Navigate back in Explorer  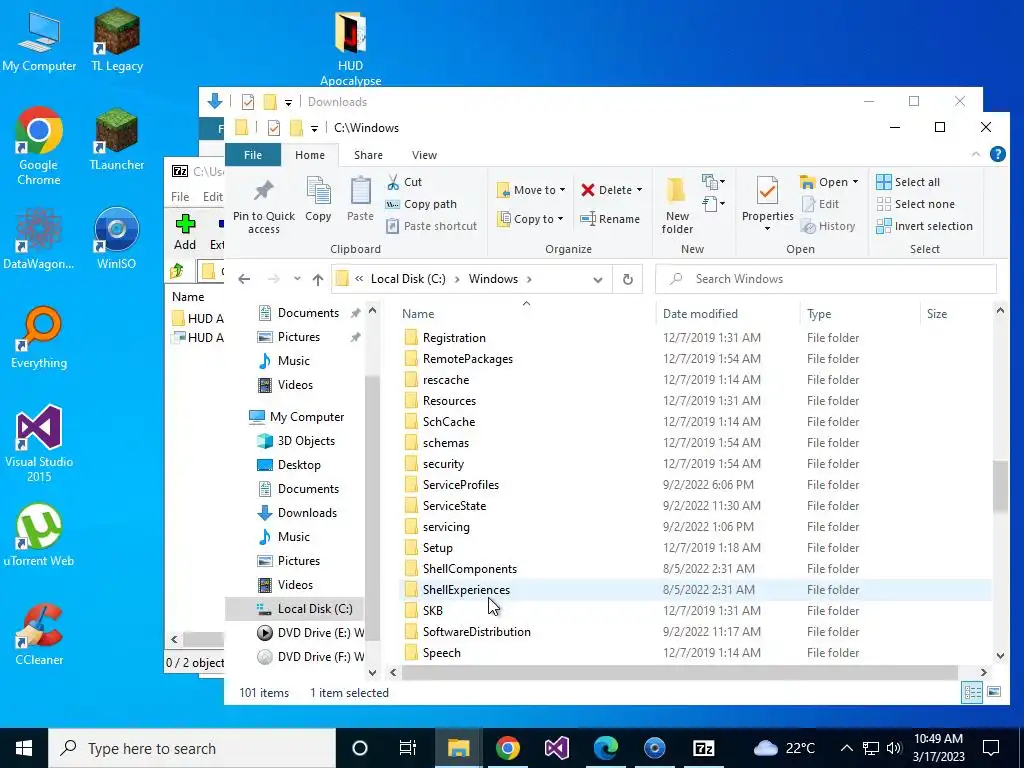click(x=244, y=280)
